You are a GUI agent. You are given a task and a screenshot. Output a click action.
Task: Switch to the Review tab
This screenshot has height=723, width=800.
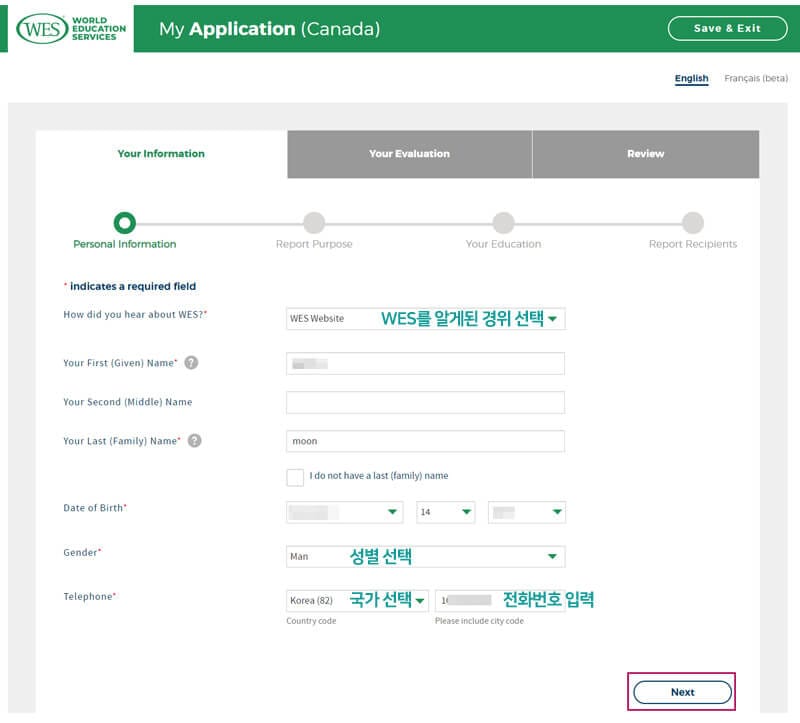645,154
